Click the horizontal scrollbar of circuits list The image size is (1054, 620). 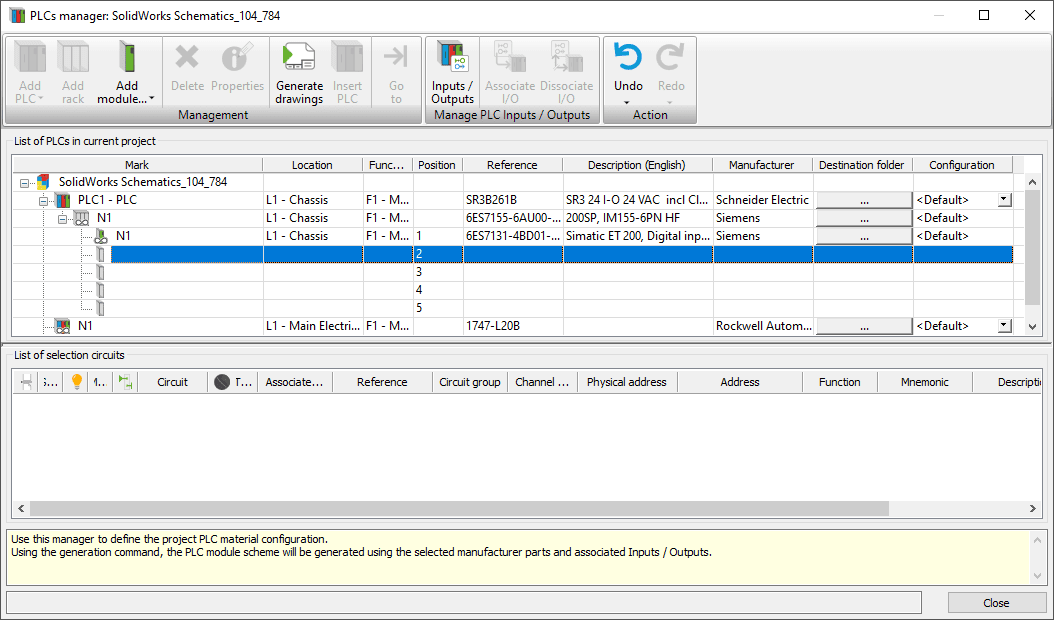(x=460, y=508)
